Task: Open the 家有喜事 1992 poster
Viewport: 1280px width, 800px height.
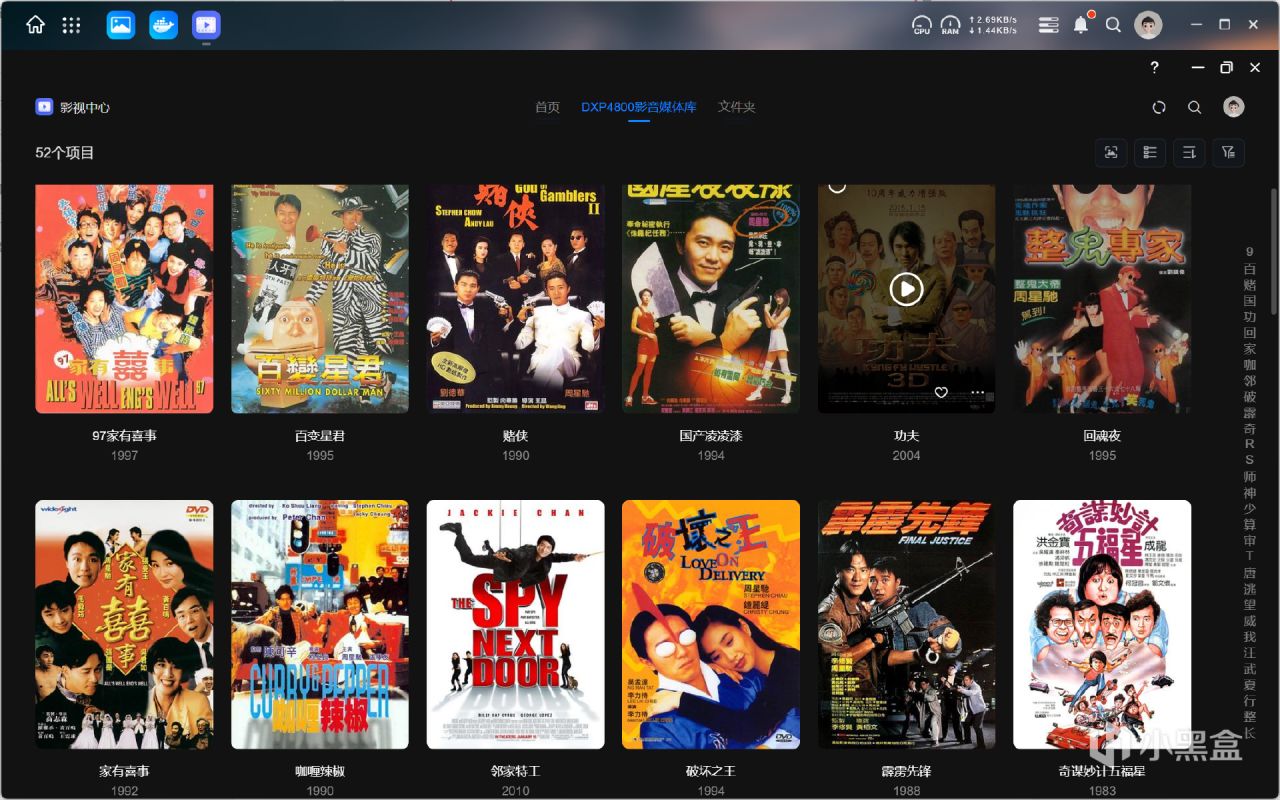Action: pyautogui.click(x=124, y=624)
